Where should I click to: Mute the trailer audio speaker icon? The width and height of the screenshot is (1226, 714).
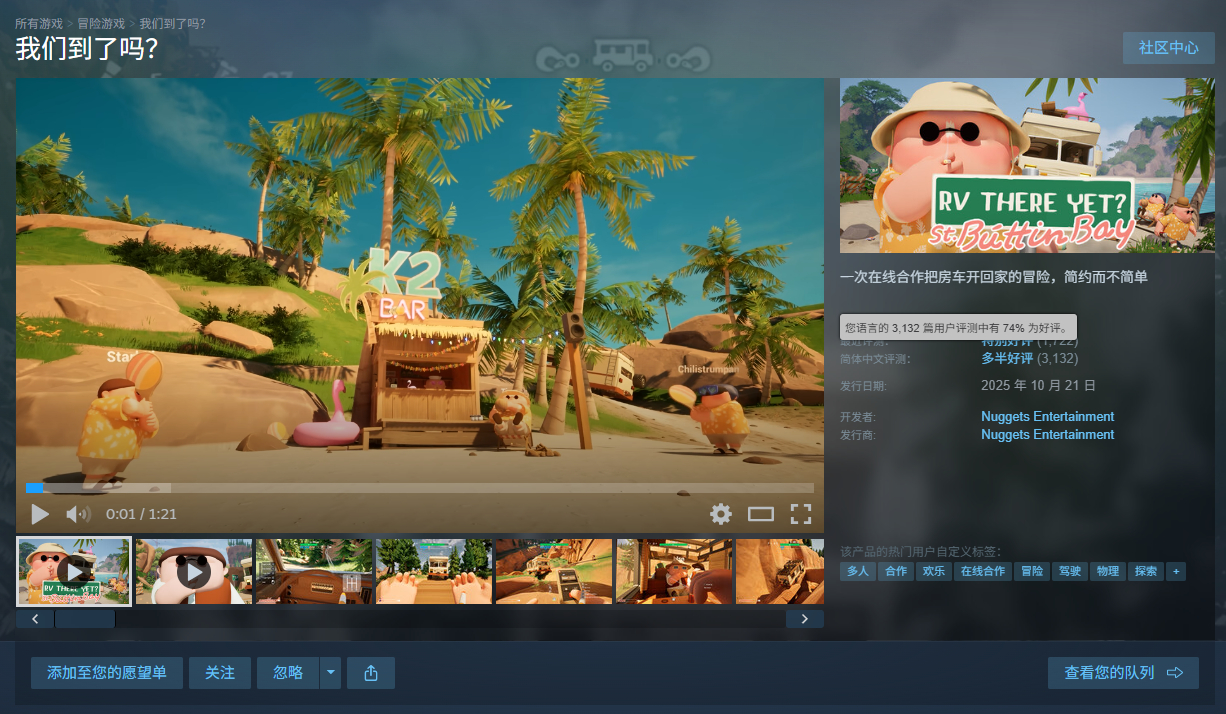pyautogui.click(x=78, y=514)
